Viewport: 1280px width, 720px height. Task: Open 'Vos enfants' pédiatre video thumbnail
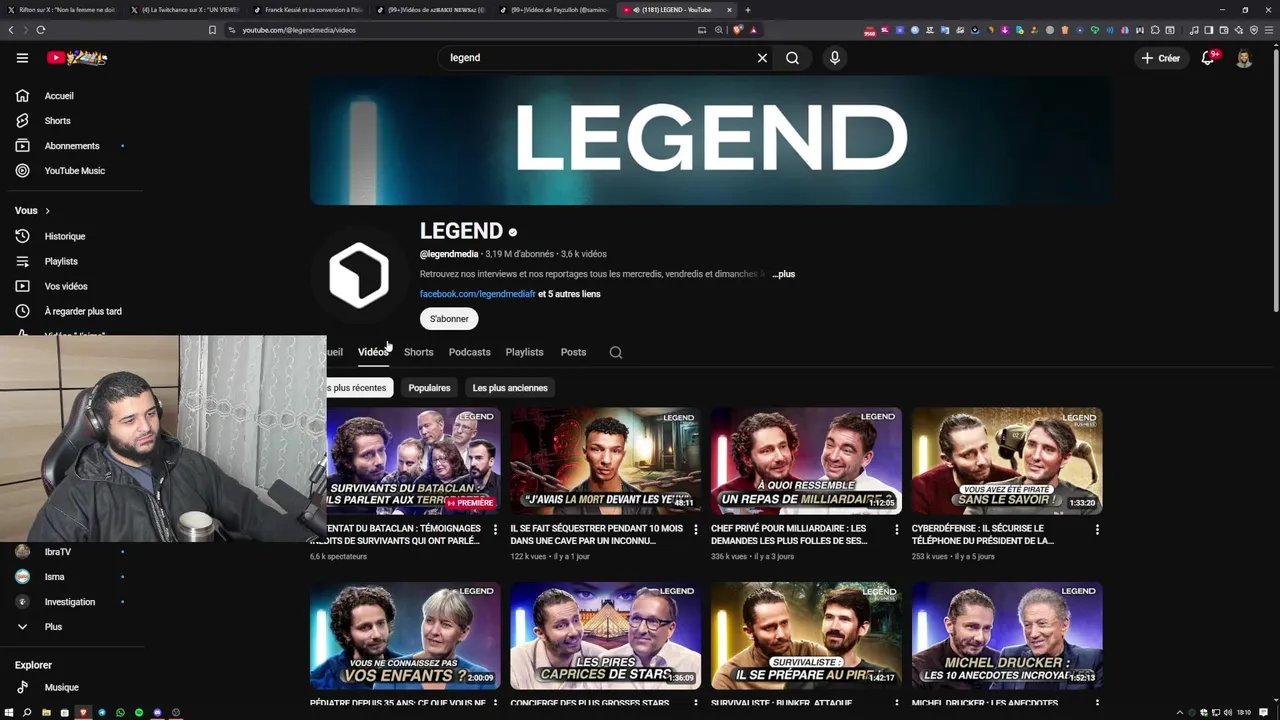(405, 636)
